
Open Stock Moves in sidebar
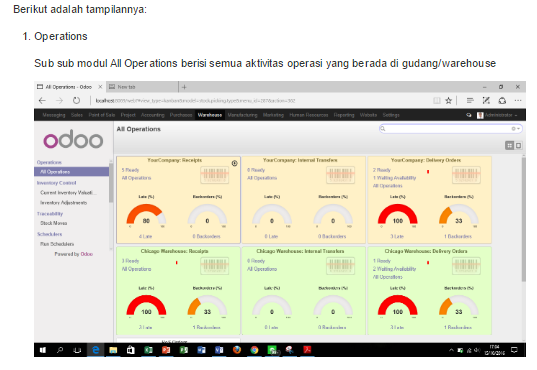point(53,223)
